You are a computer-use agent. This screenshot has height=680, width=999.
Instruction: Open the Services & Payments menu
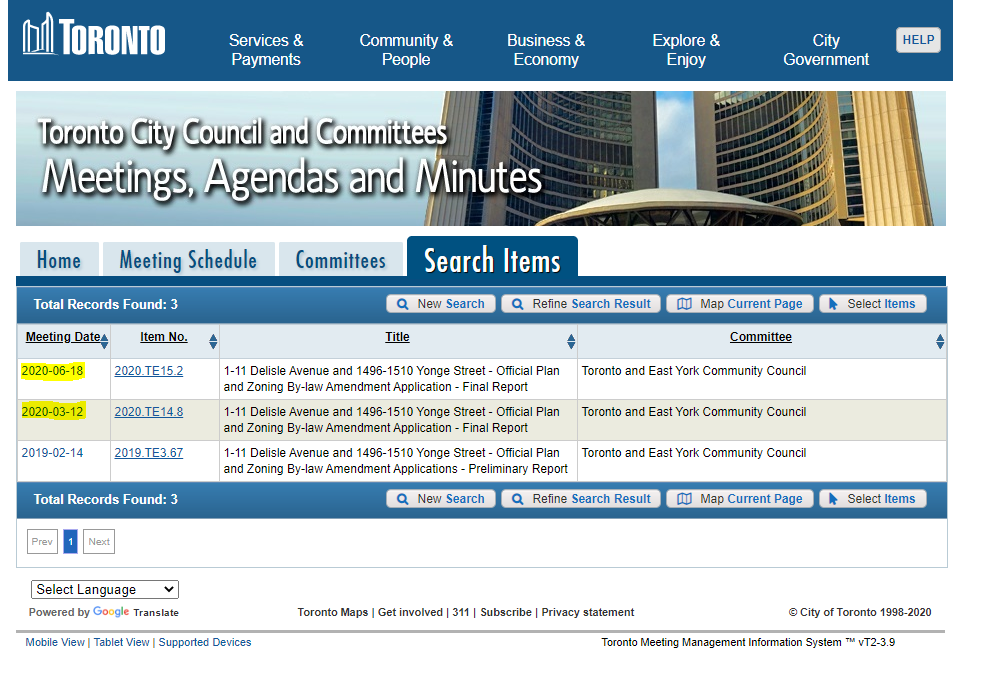pyautogui.click(x=266, y=50)
